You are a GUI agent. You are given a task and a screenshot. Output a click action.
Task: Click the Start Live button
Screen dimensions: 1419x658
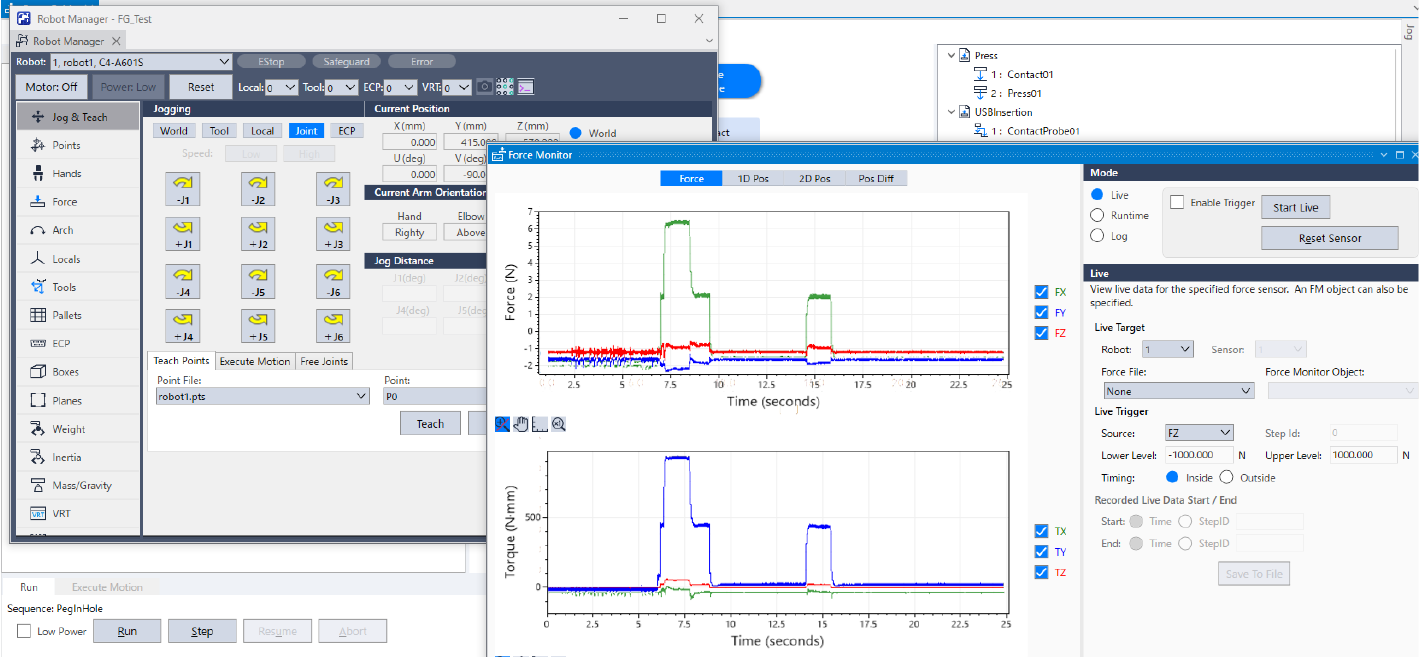pos(1295,208)
